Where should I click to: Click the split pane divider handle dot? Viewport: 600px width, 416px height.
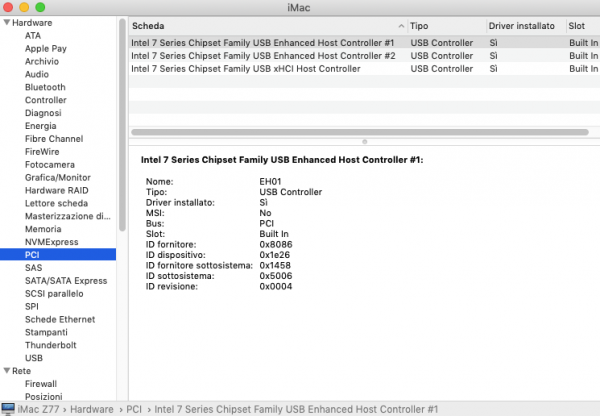point(365,142)
